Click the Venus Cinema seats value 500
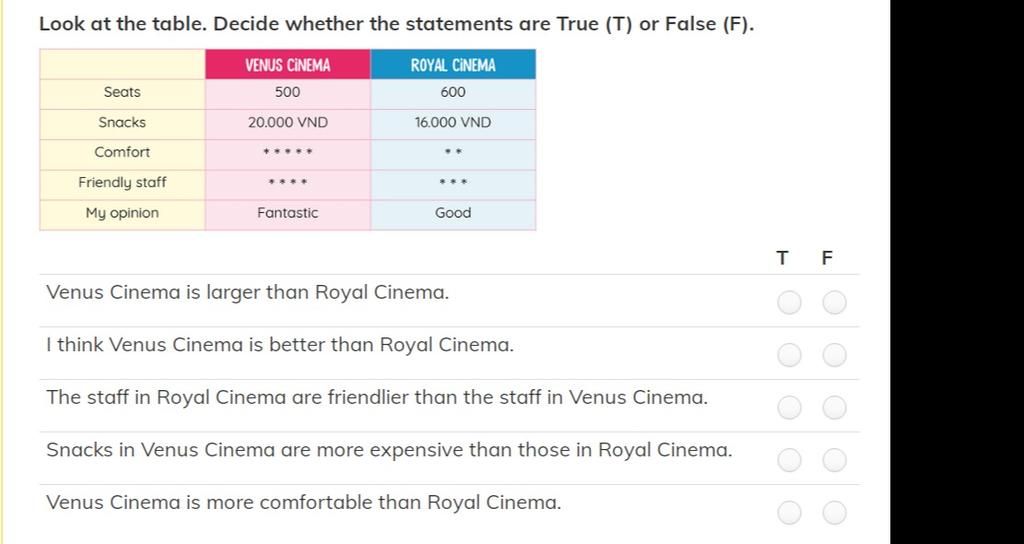This screenshot has height=544, width=1024. click(287, 92)
